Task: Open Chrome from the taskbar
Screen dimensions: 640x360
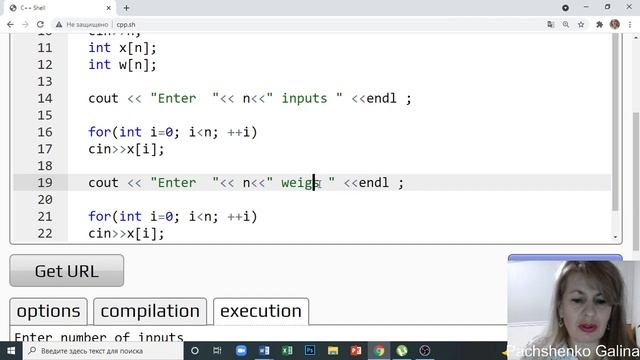Action: (x=379, y=351)
